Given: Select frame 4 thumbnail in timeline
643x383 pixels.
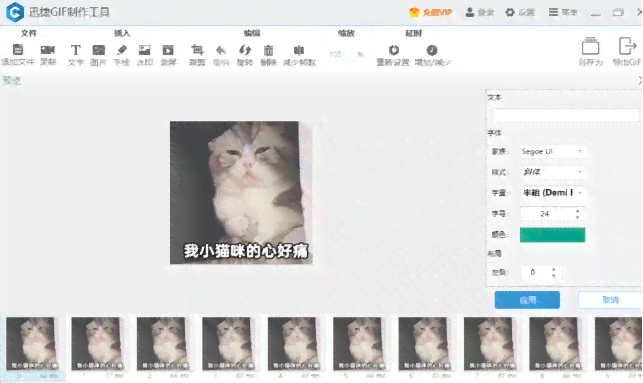Looking at the screenshot, I should click(294, 344).
